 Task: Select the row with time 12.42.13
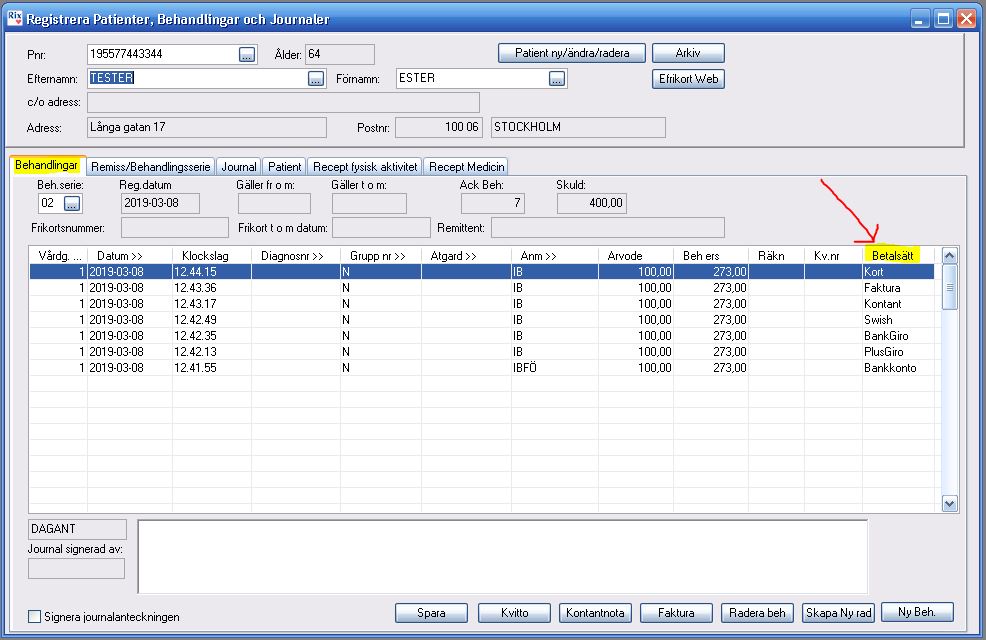482,352
